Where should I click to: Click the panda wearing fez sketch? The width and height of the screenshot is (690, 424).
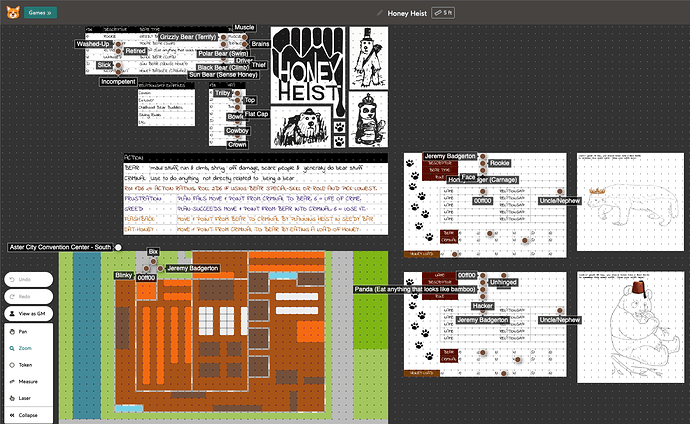(630, 327)
